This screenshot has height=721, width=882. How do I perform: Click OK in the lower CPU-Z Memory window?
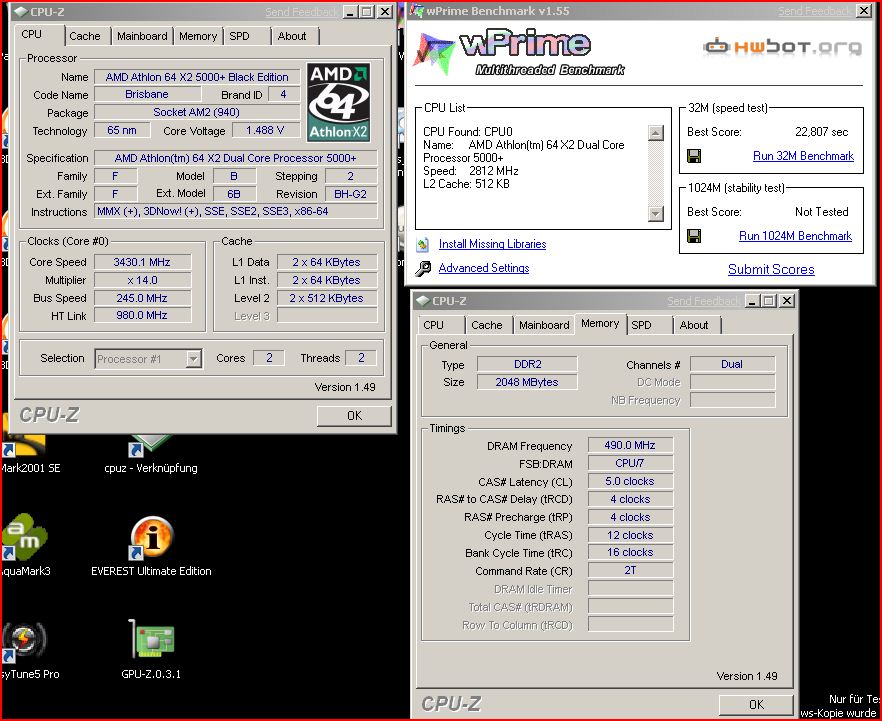click(x=756, y=705)
